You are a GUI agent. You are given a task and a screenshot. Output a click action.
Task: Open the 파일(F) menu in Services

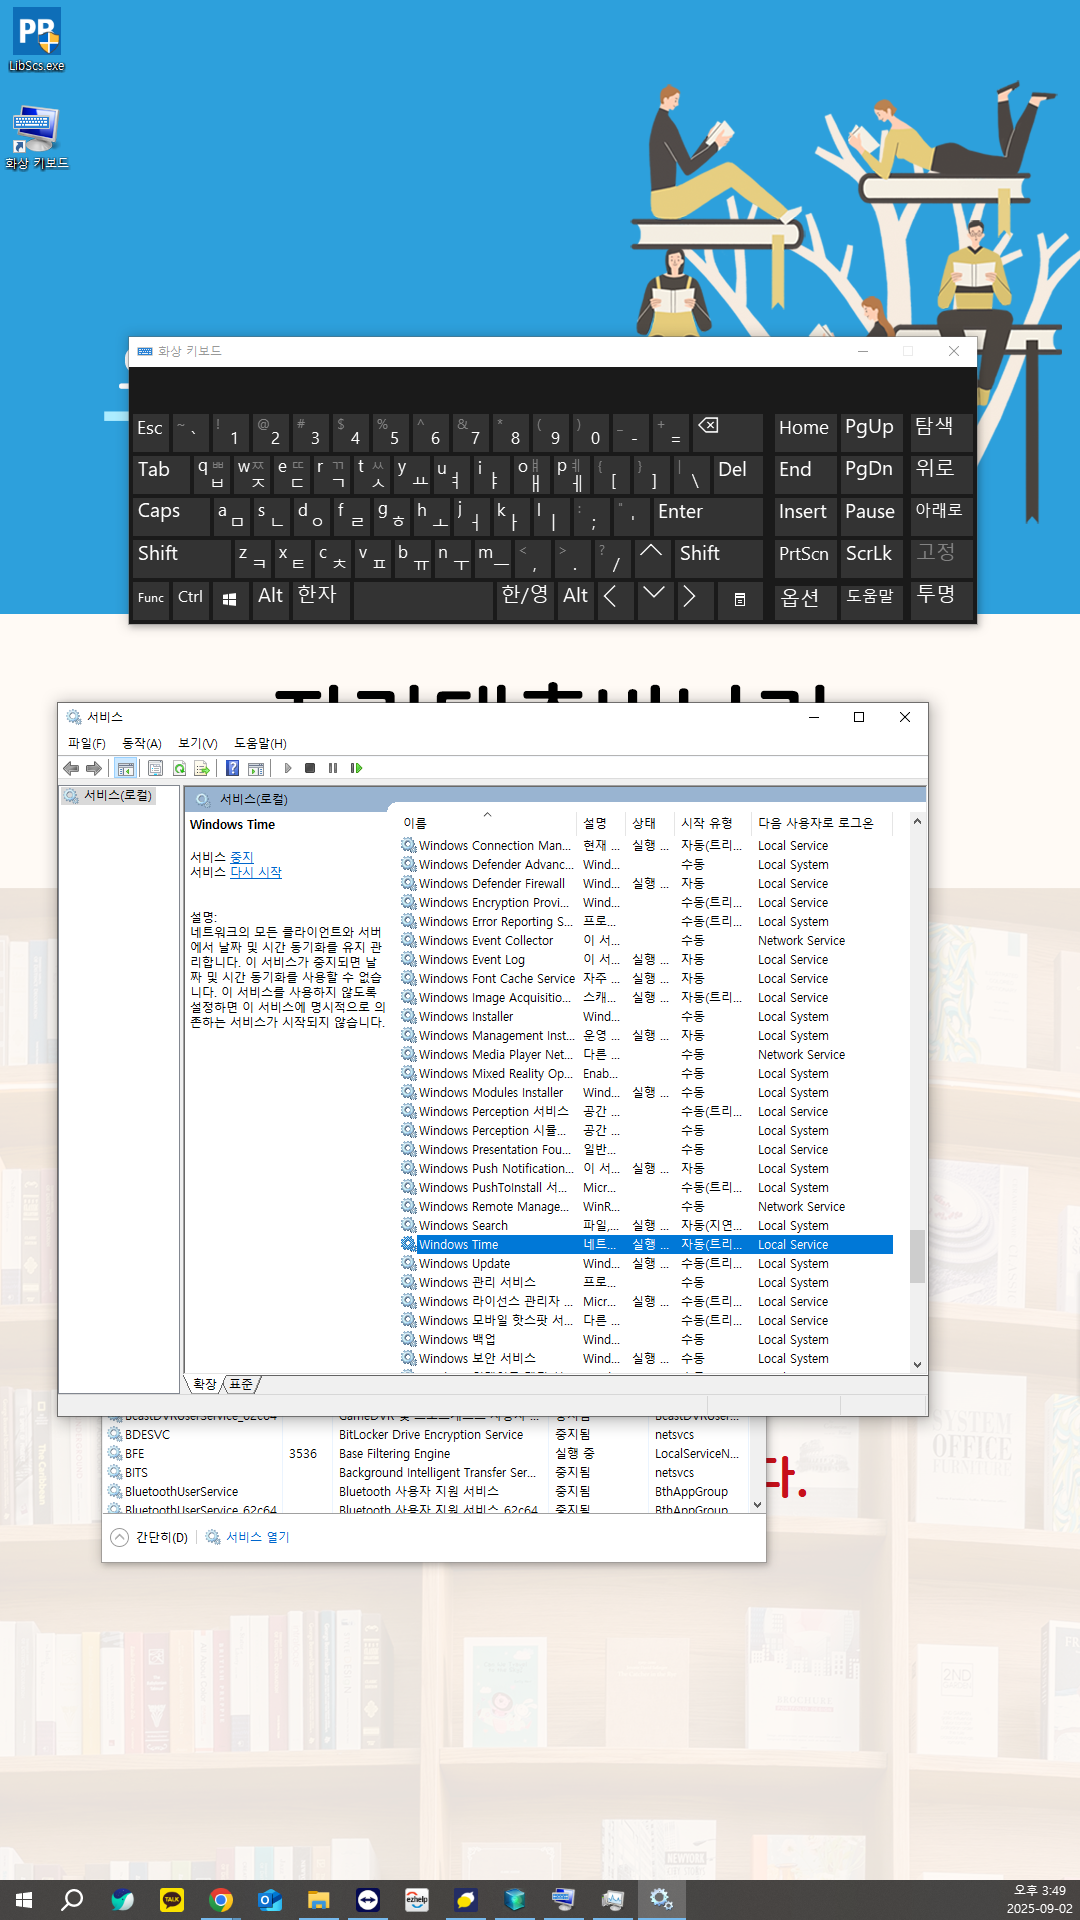tap(87, 743)
